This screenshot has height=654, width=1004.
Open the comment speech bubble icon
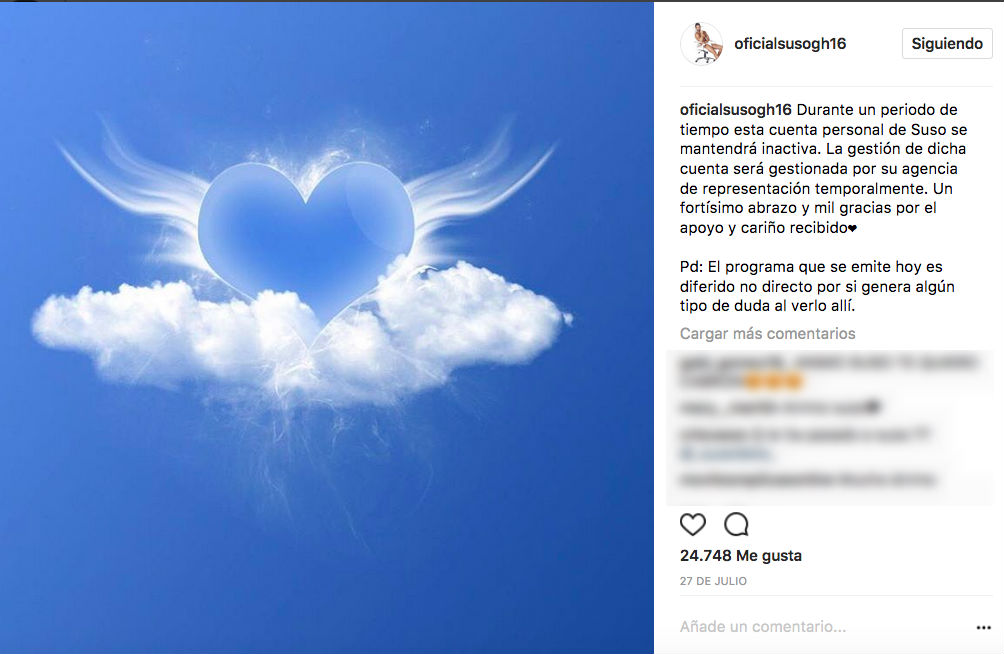pyautogui.click(x=736, y=524)
